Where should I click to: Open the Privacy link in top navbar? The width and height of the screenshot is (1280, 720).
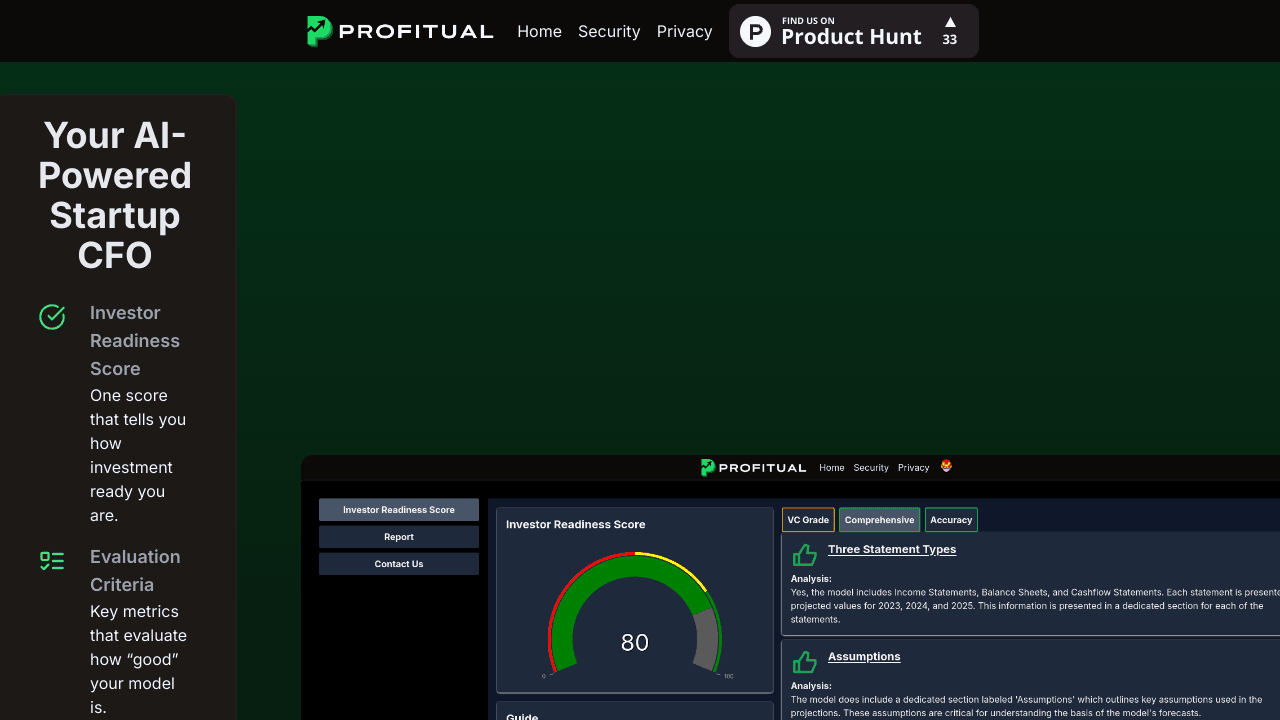tap(684, 31)
